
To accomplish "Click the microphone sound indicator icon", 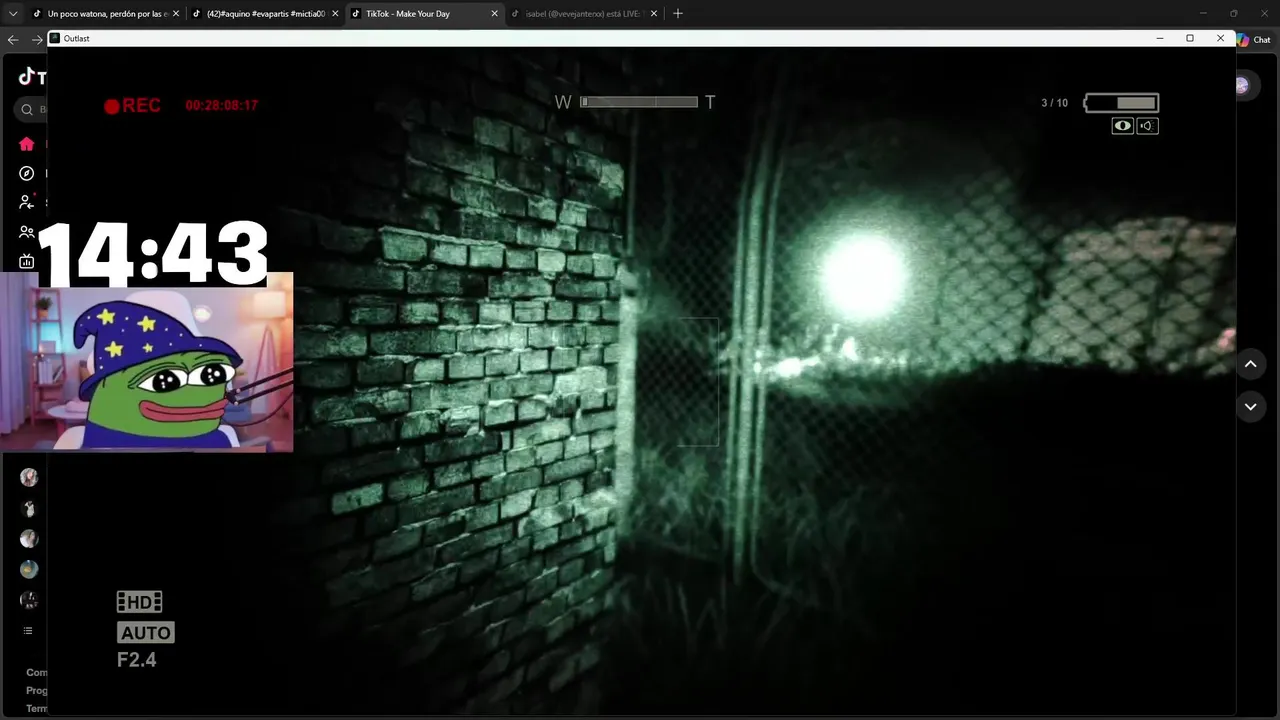I will pyautogui.click(x=1147, y=126).
